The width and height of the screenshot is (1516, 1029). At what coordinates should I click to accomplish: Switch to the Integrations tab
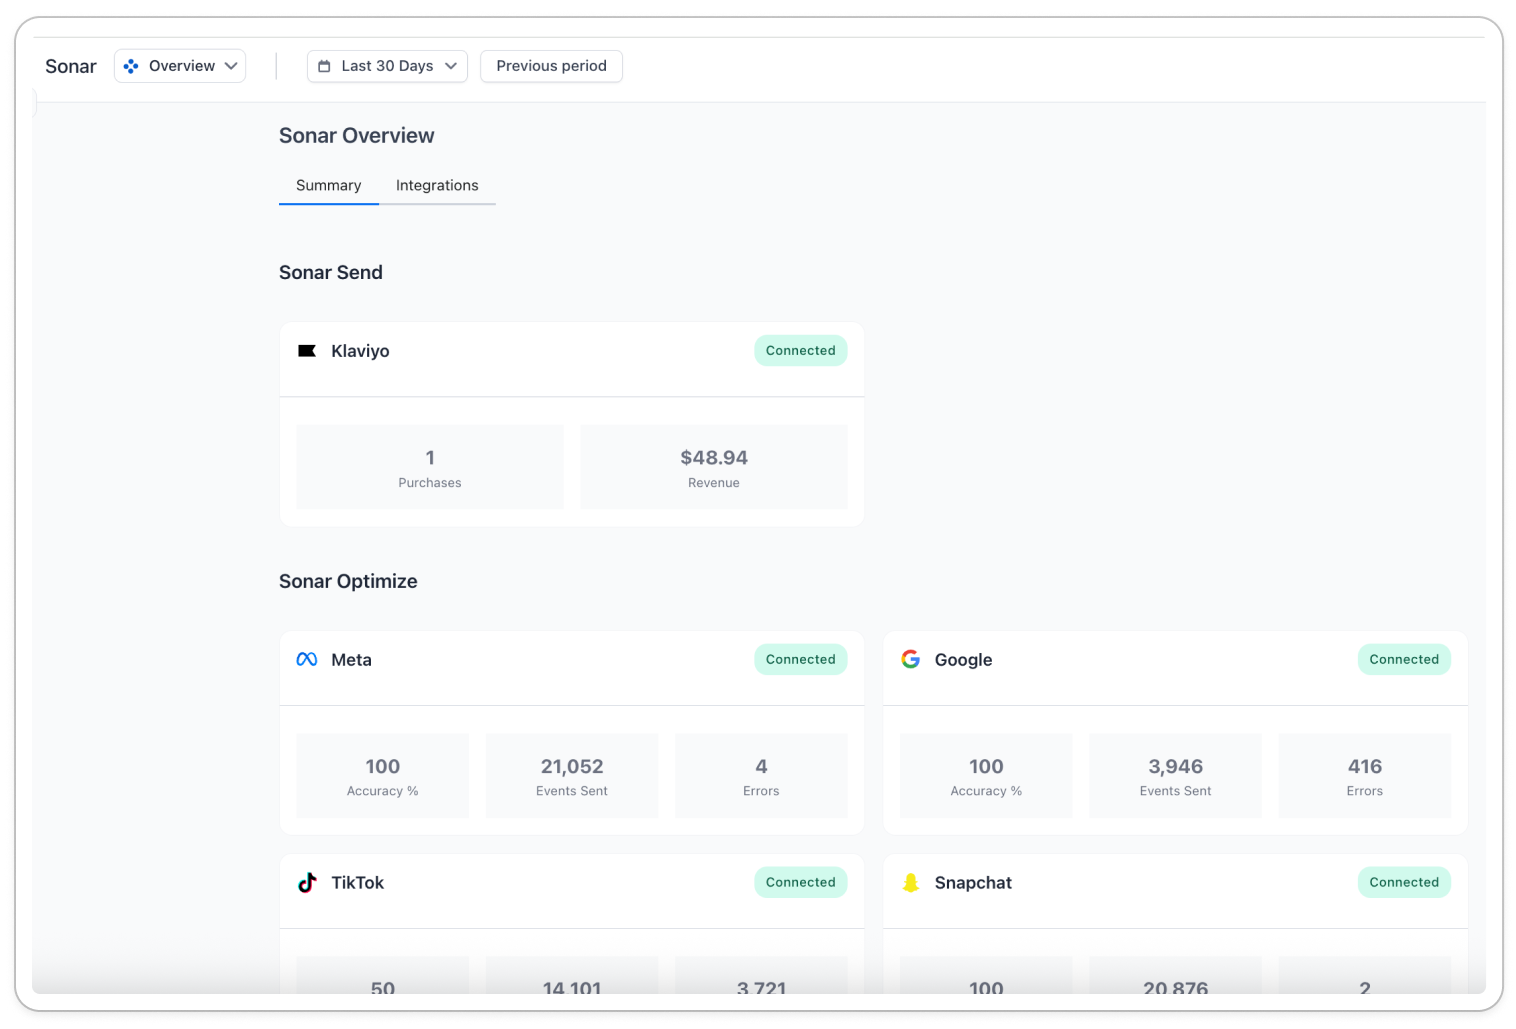tap(437, 186)
